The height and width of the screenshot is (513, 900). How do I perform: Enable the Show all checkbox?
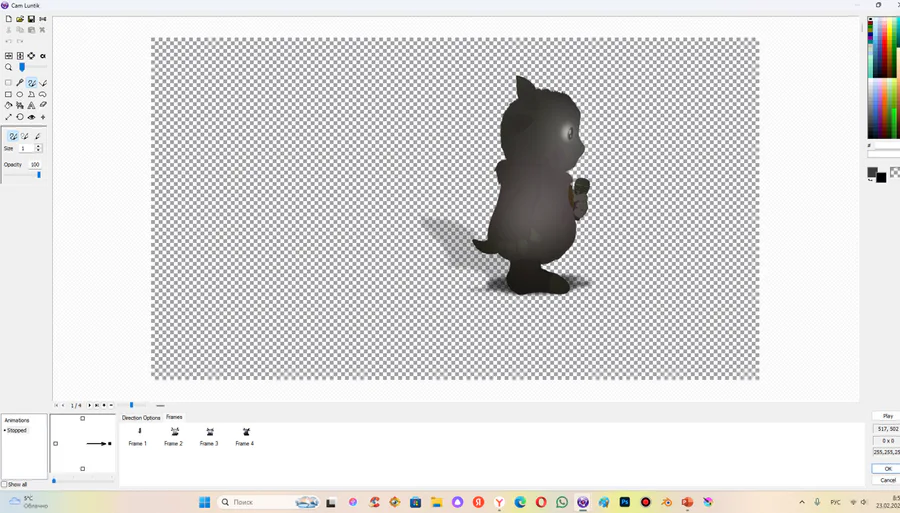click(4, 484)
